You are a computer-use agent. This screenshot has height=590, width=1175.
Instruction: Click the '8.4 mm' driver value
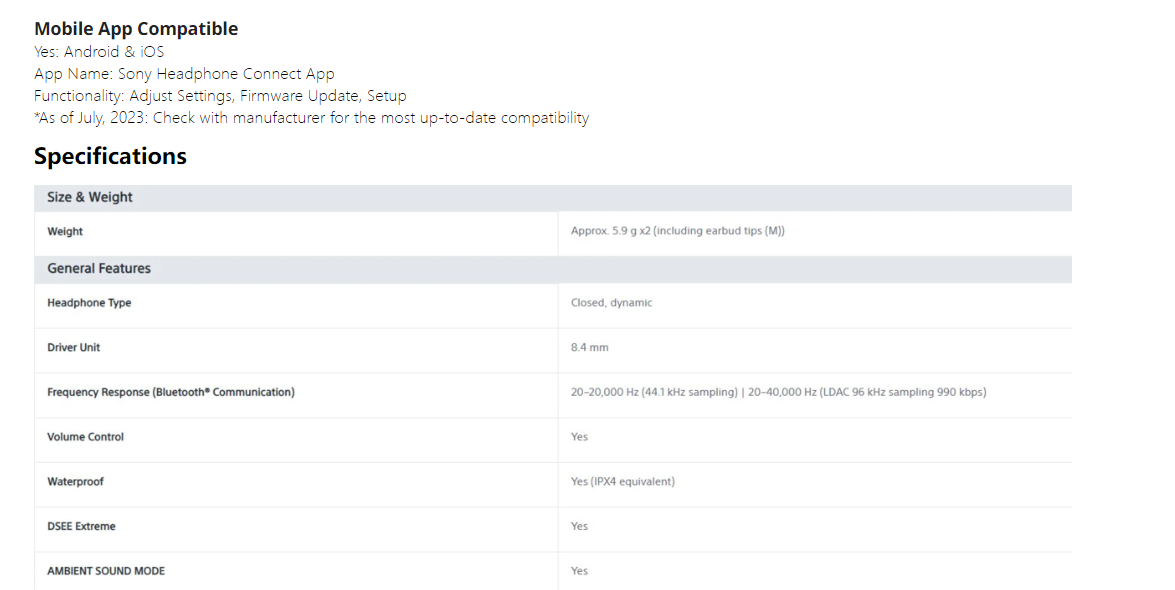[x=590, y=347]
